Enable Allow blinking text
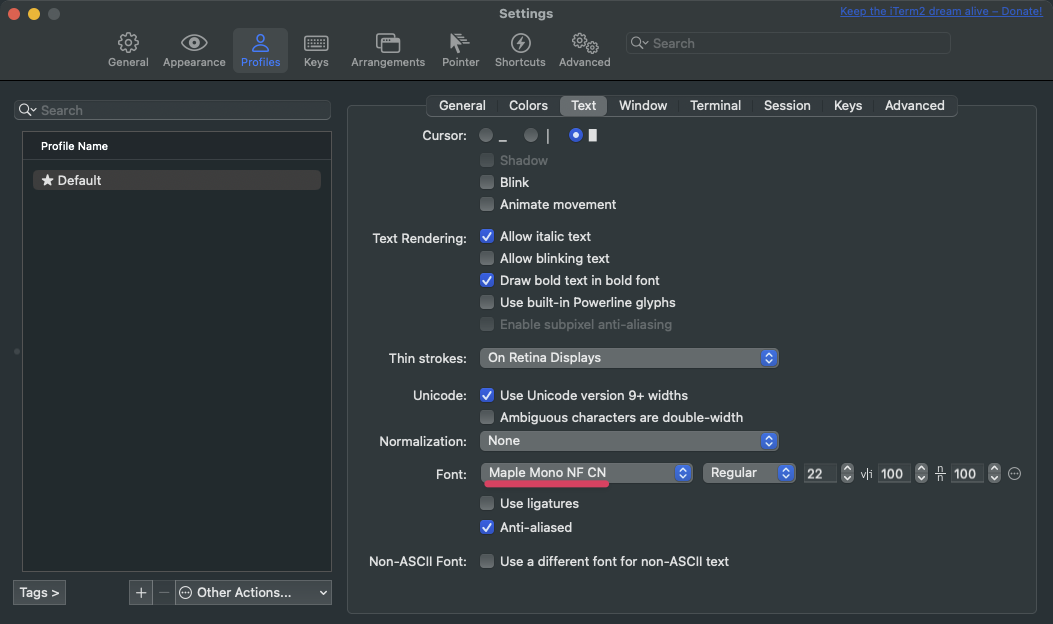Image resolution: width=1053 pixels, height=624 pixels. [487, 258]
